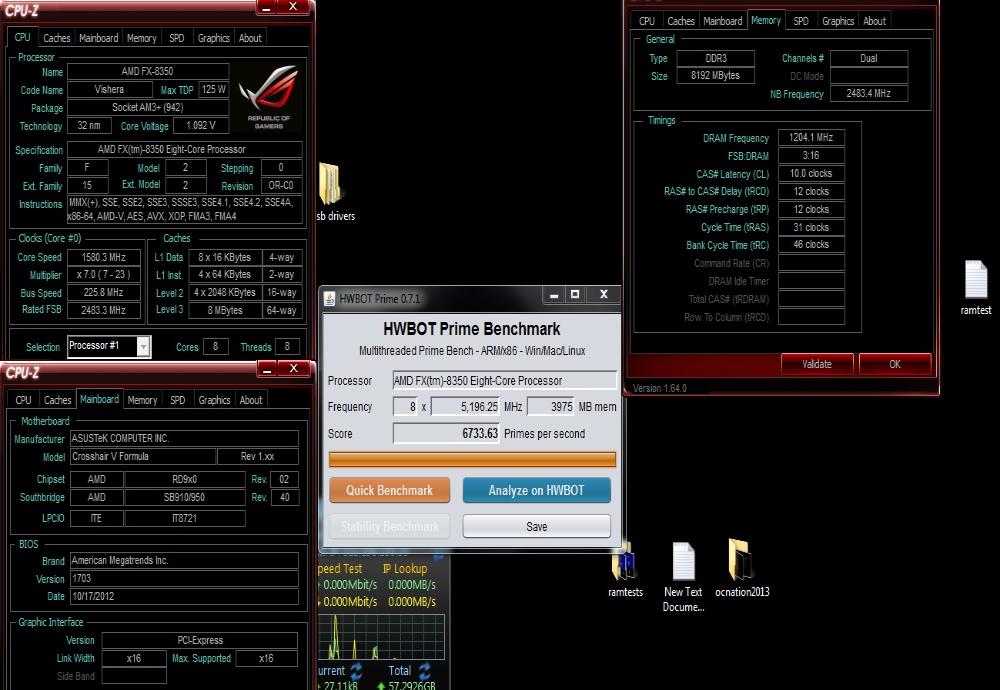Screen dimensions: 1000x690
Task: Click the Current refresh icon in network widget
Action: point(356,671)
